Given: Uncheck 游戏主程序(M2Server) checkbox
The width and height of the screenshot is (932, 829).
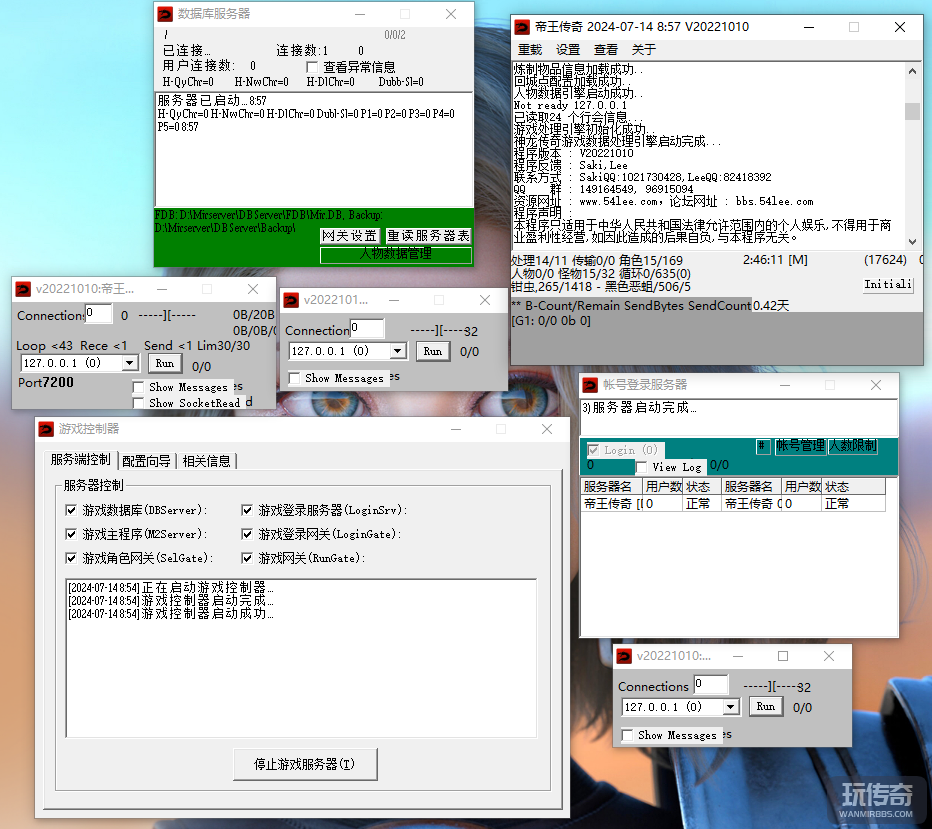Looking at the screenshot, I should click(71, 534).
